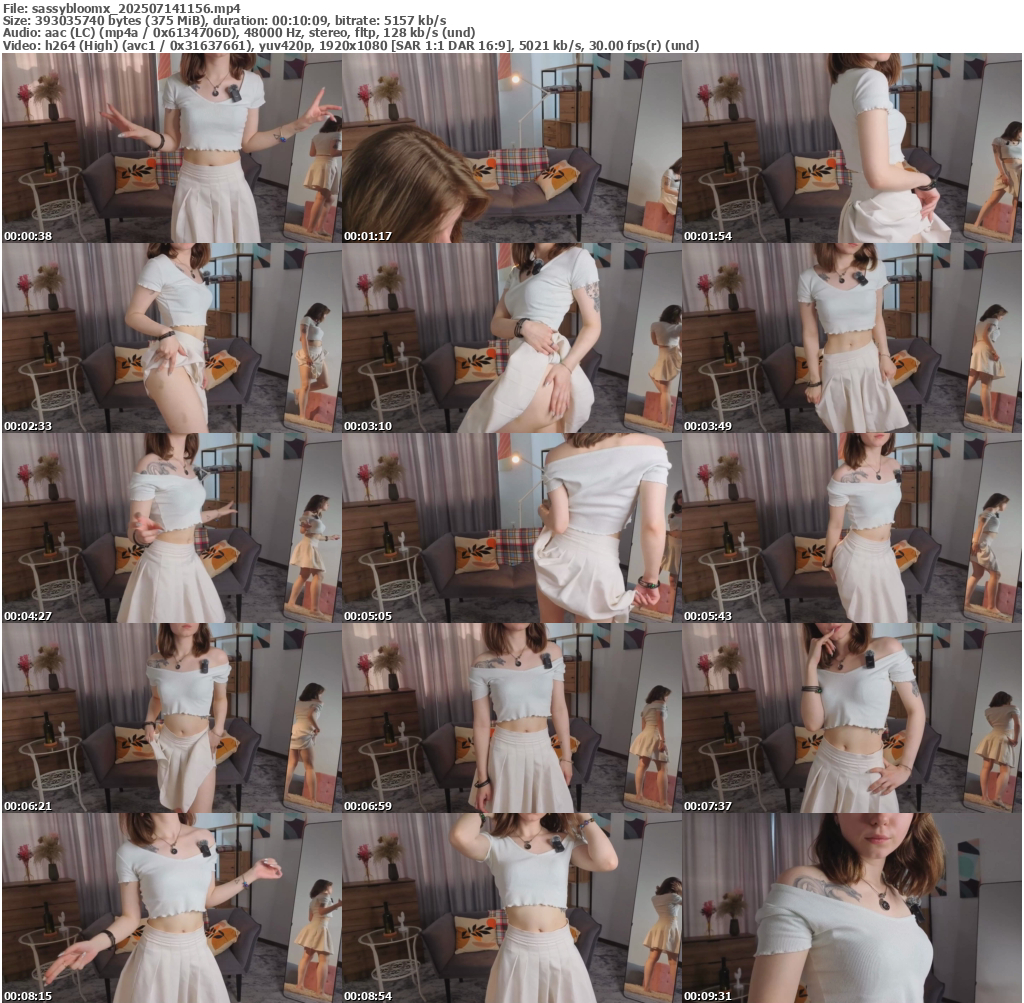The image size is (1024, 1003).
Task: Open the thumbnail stamped 00:02:33
Action: pos(172,338)
